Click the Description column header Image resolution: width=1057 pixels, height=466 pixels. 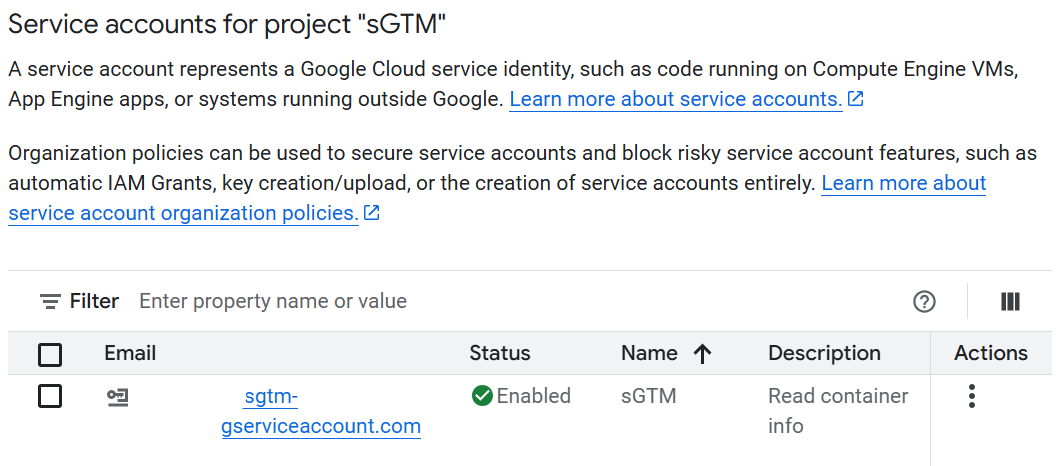824,353
